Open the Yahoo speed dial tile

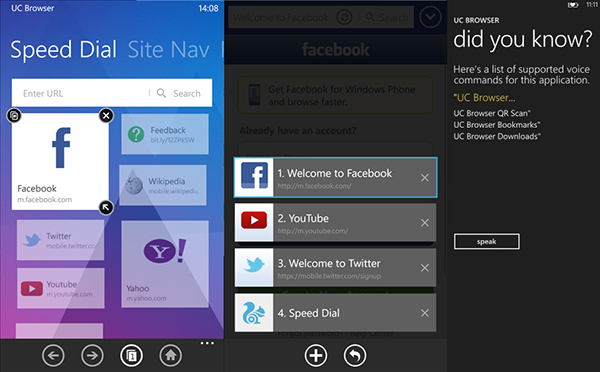165,264
